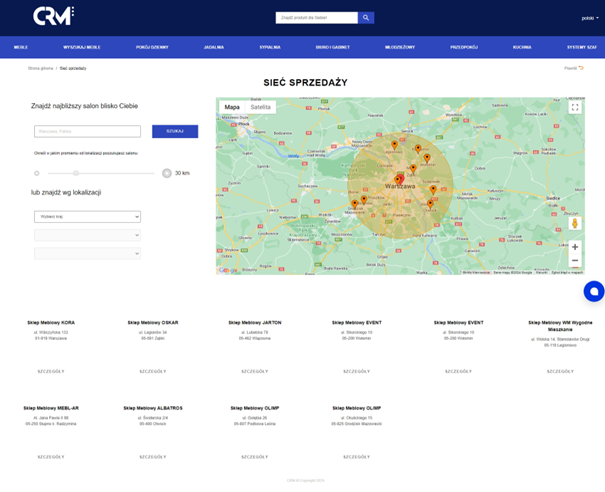The width and height of the screenshot is (605, 492).
Task: Open SZCZEGÓŁY for Sklep Meblowy KORA
Action: pos(51,371)
